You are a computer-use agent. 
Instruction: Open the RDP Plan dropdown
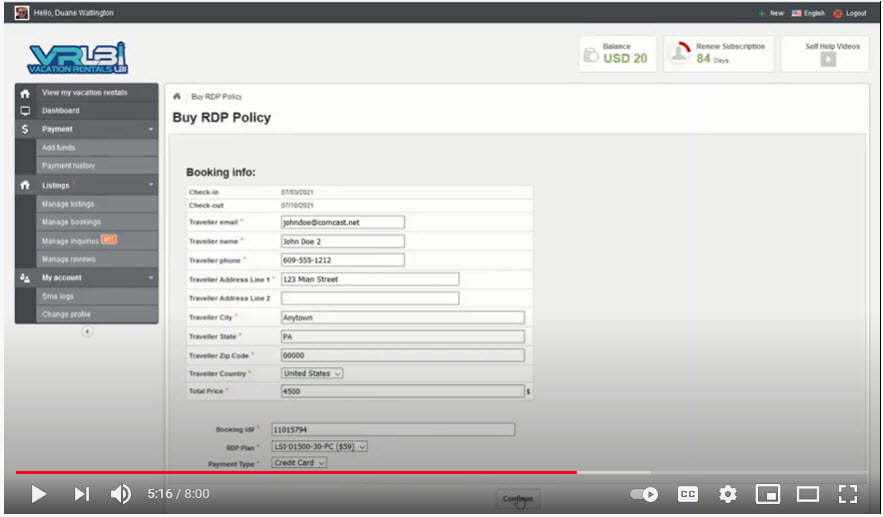(319, 447)
